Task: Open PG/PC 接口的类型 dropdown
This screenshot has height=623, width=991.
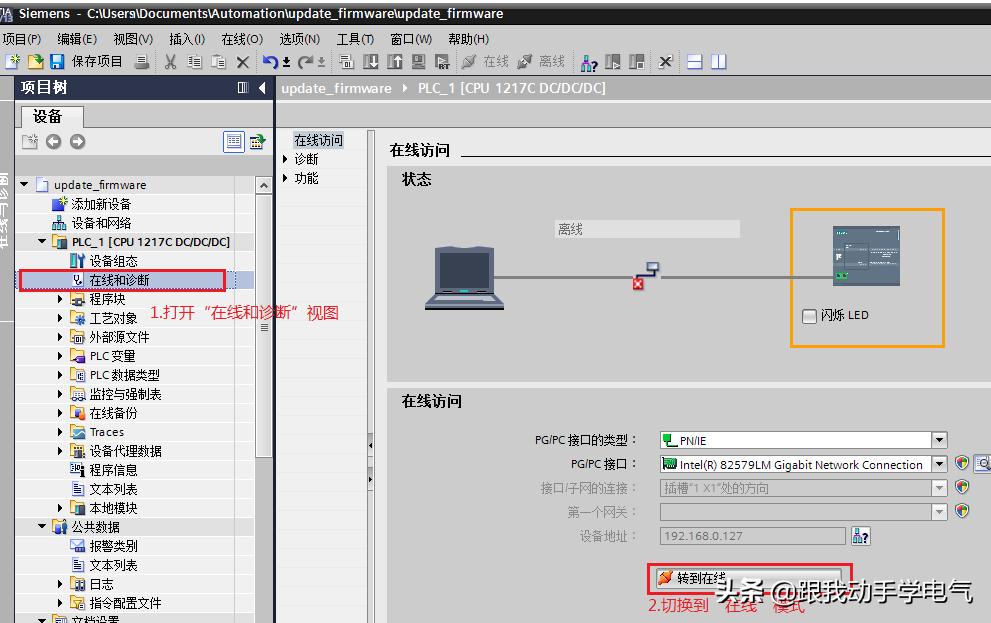Action: click(939, 440)
